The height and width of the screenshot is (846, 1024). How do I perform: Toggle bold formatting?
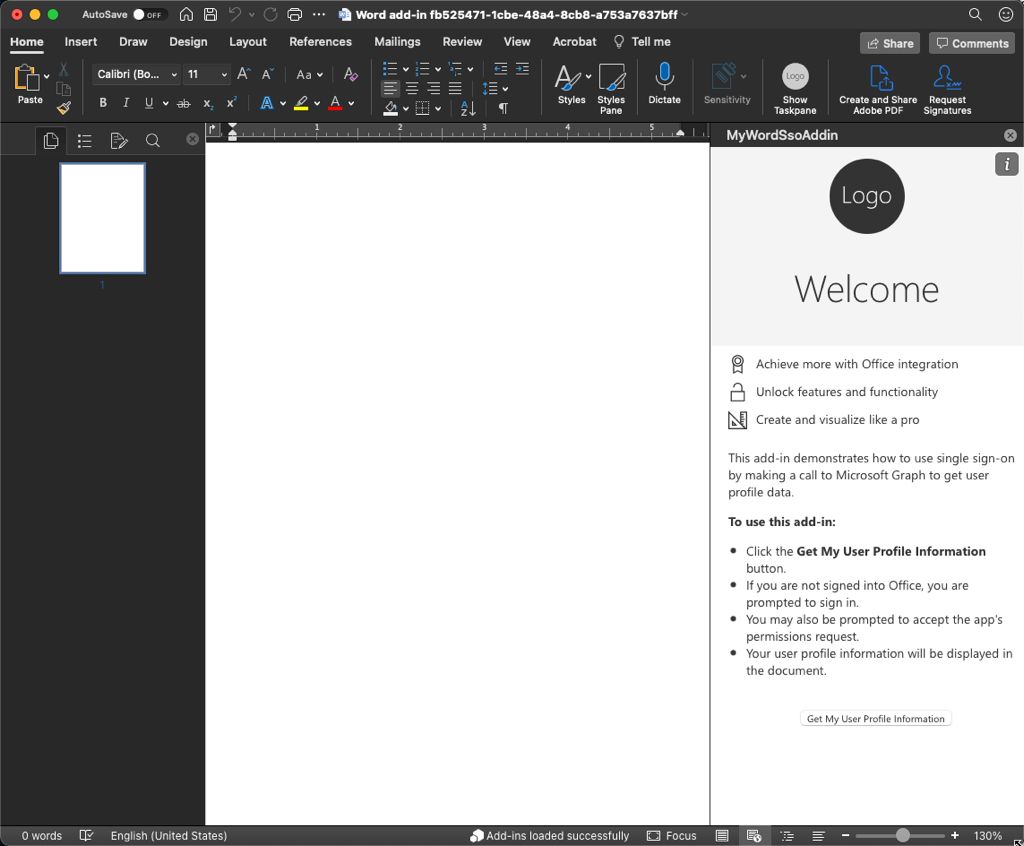[x=103, y=103]
